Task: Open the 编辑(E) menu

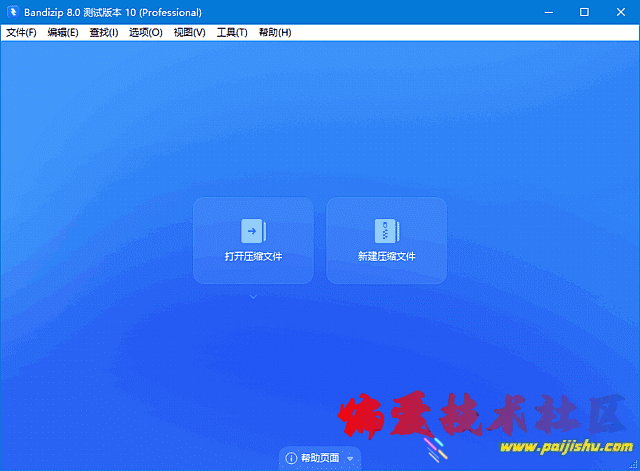Action: (x=63, y=33)
